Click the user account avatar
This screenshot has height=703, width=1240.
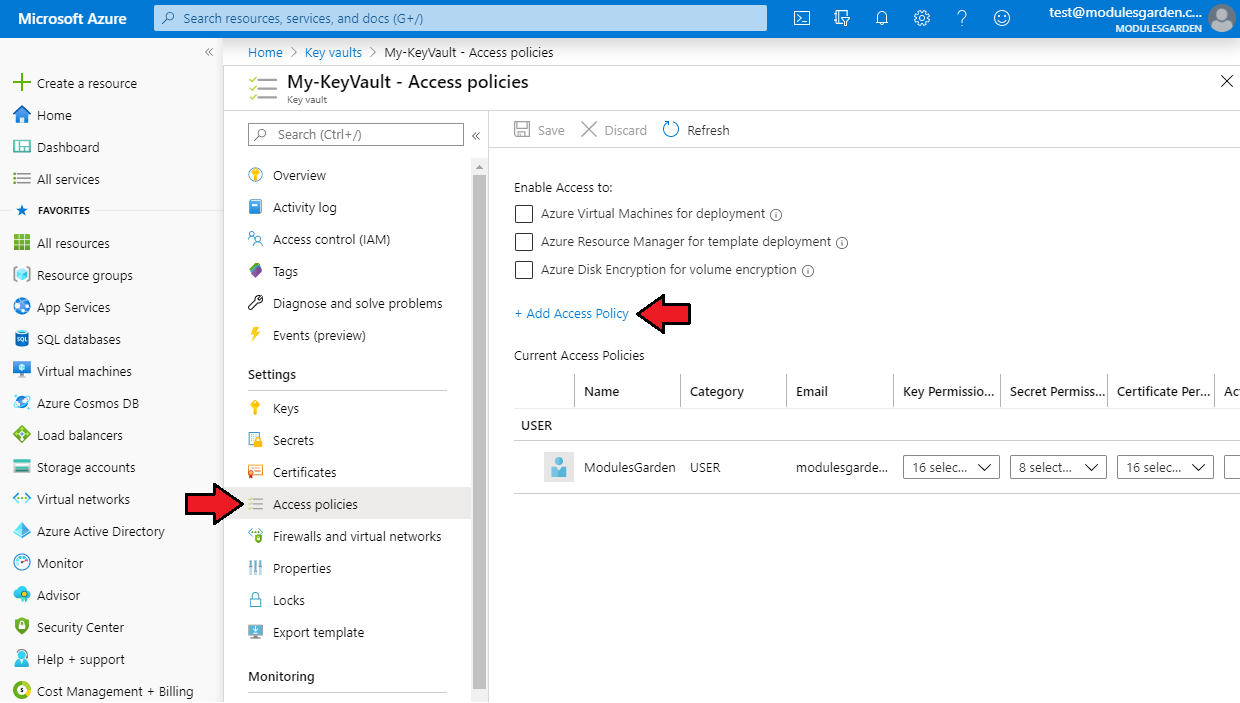pyautogui.click(x=1222, y=18)
